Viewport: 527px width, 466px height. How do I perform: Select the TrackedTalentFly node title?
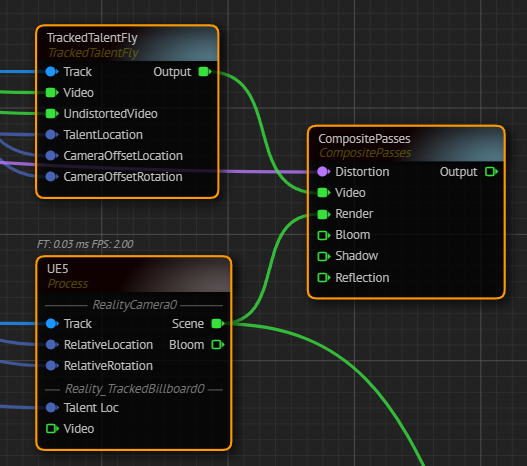coord(92,38)
